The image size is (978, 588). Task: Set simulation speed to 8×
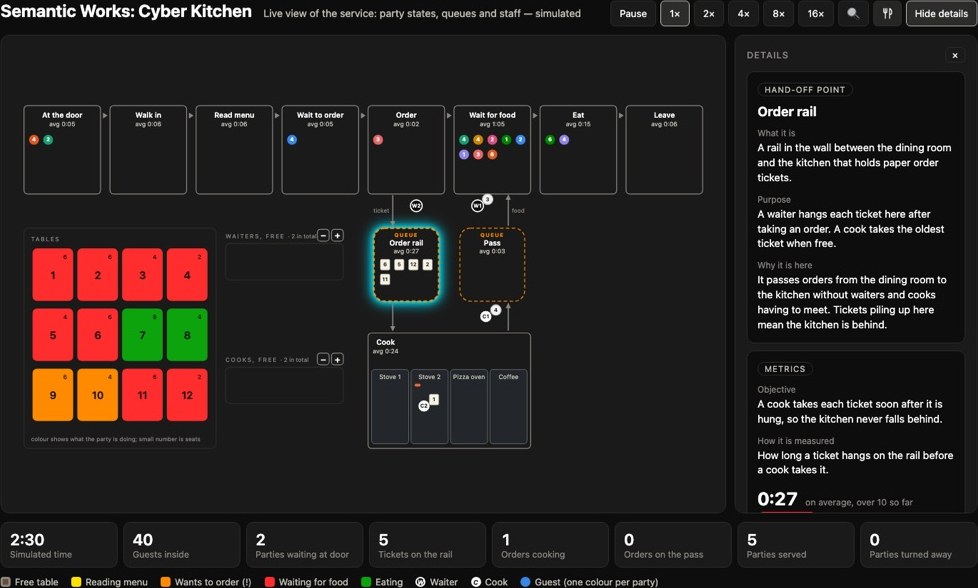click(x=778, y=14)
